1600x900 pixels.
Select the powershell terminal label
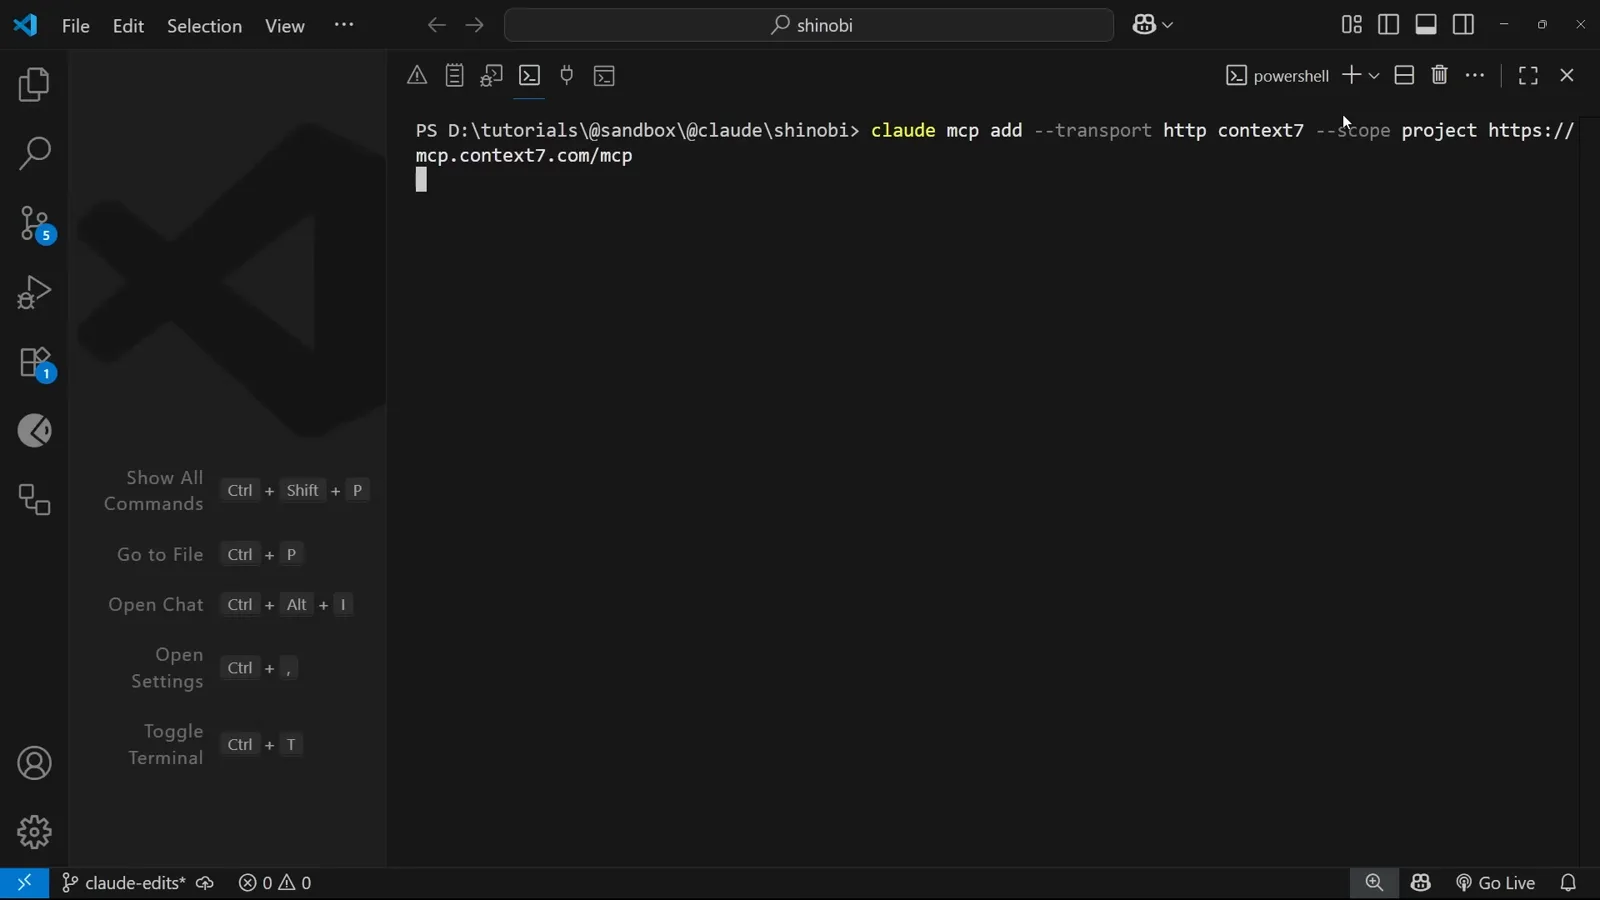pyautogui.click(x=1278, y=76)
